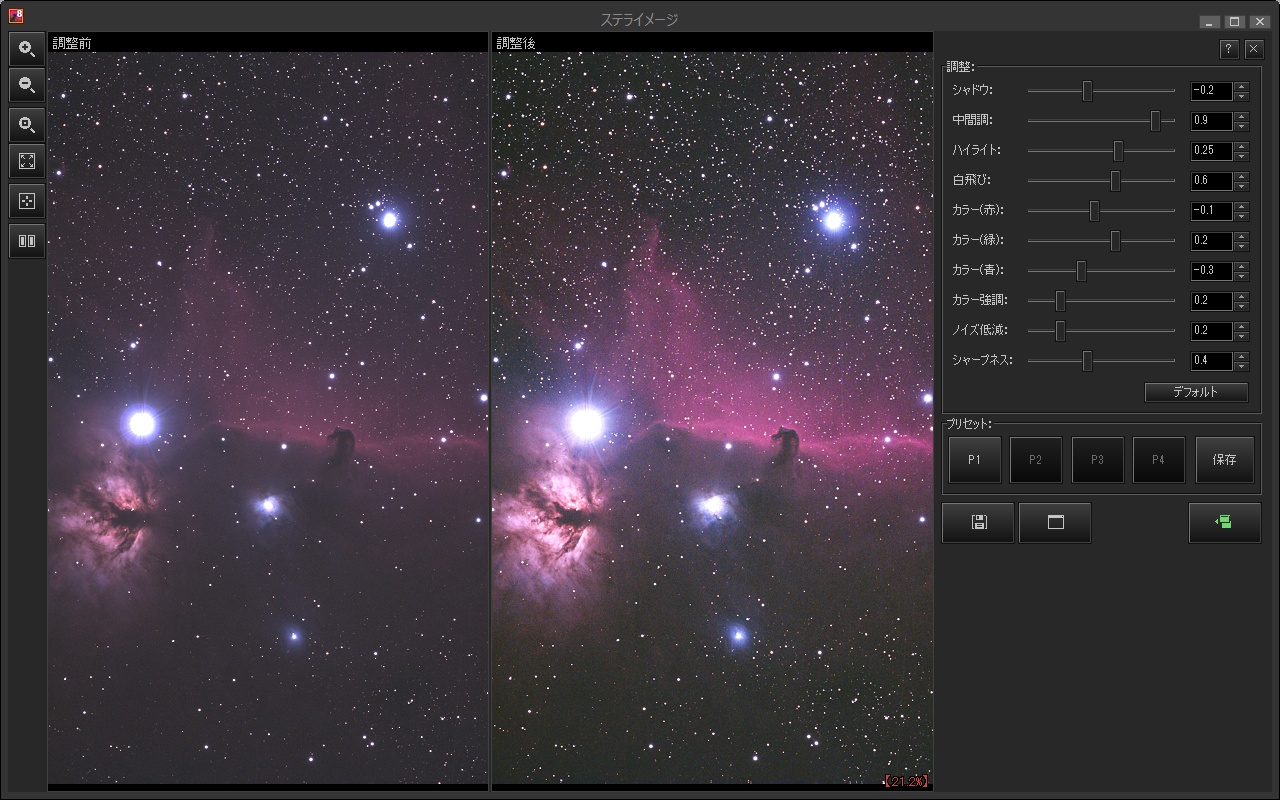1280x800 pixels.
Task: Click the window icon beside the save icon
Action: [1055, 522]
